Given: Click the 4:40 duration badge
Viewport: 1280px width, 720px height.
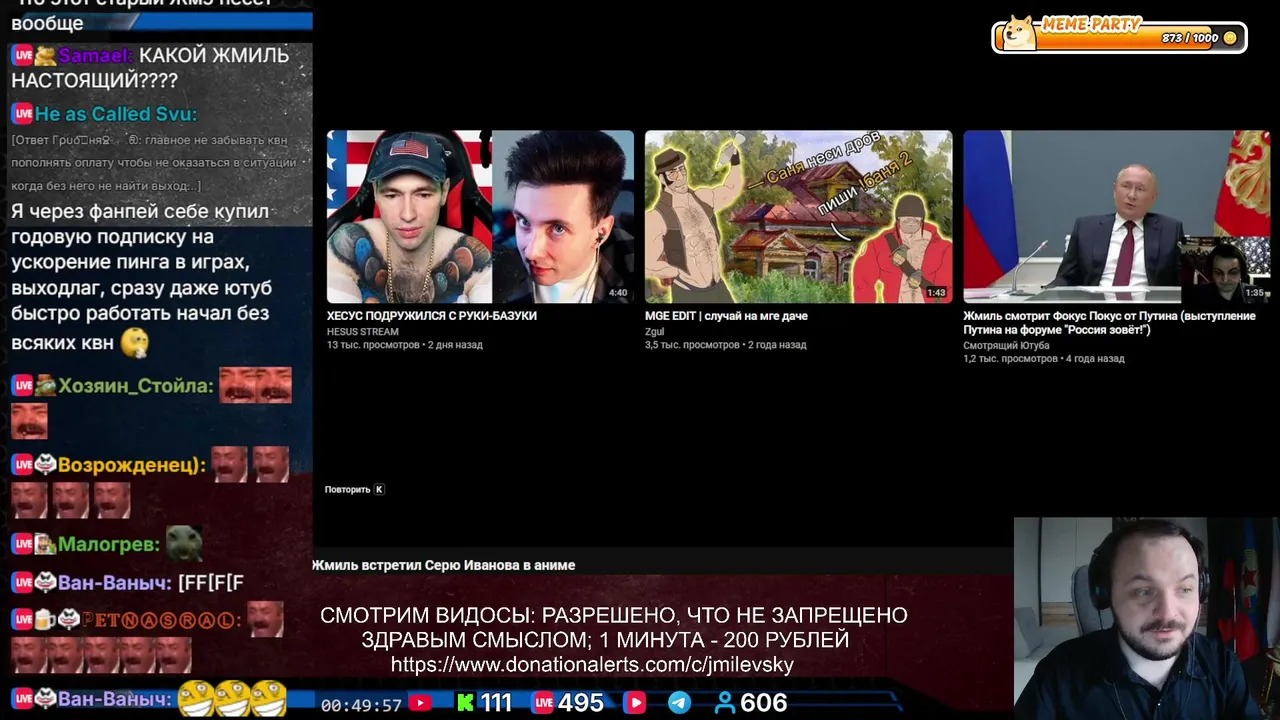Looking at the screenshot, I should pyautogui.click(x=618, y=293).
